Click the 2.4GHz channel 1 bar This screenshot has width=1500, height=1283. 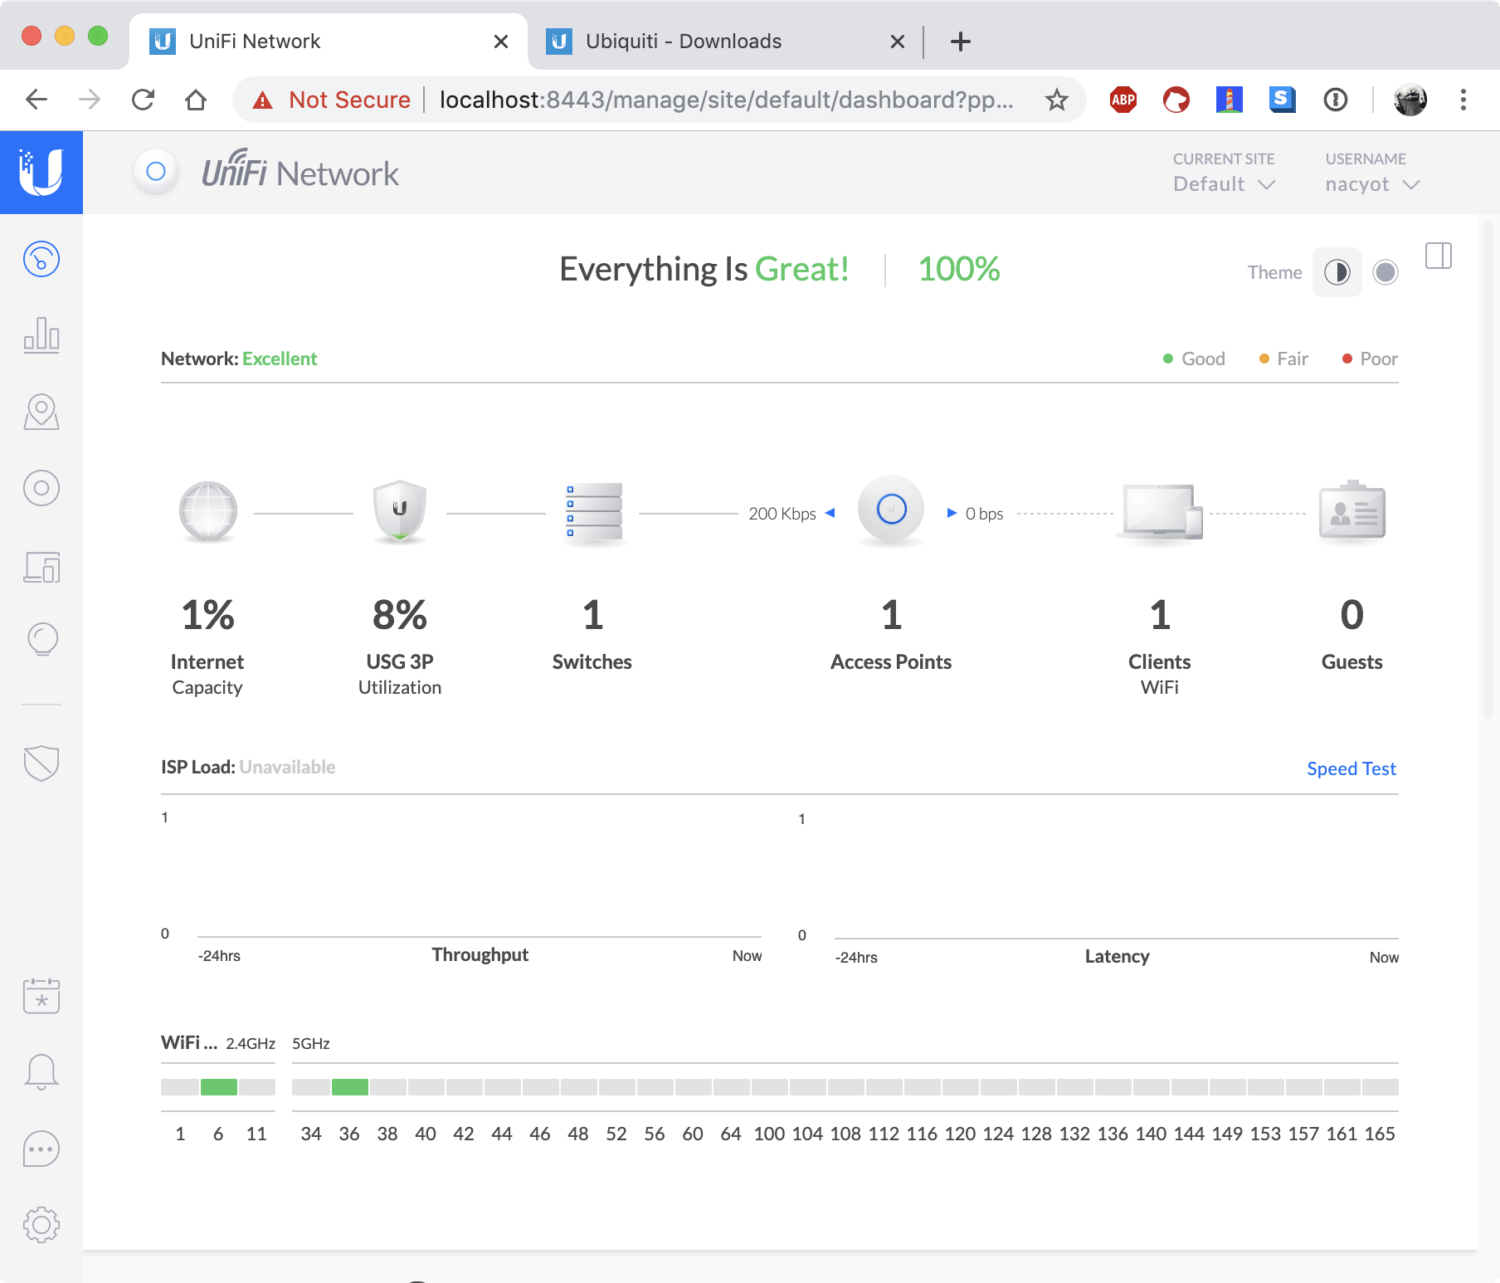coord(180,1087)
